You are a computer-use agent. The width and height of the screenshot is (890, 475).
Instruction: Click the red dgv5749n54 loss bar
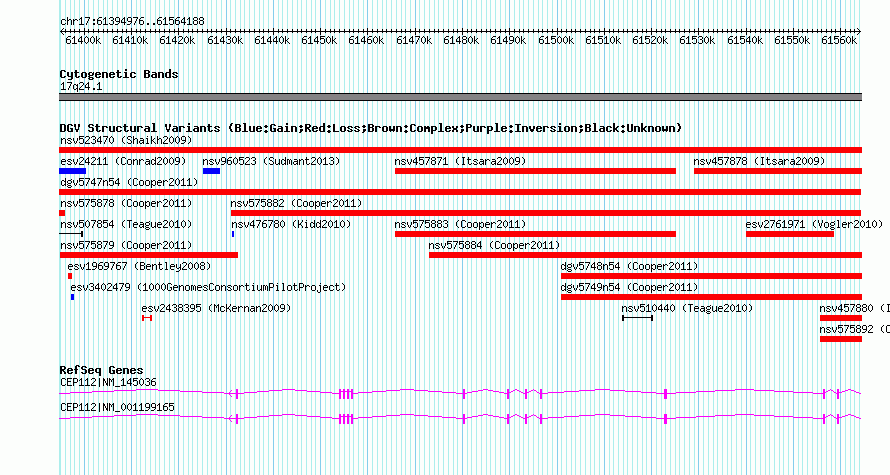coord(711,297)
